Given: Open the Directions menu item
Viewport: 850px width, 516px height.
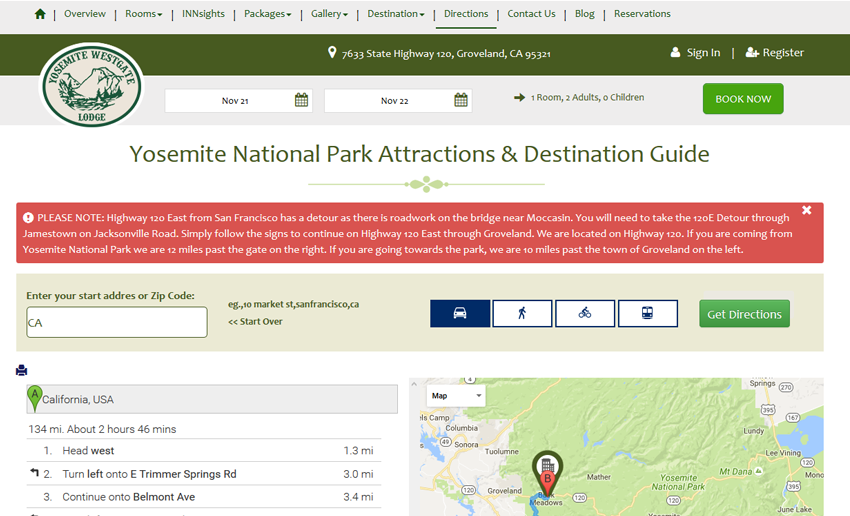Looking at the screenshot, I should [x=466, y=14].
